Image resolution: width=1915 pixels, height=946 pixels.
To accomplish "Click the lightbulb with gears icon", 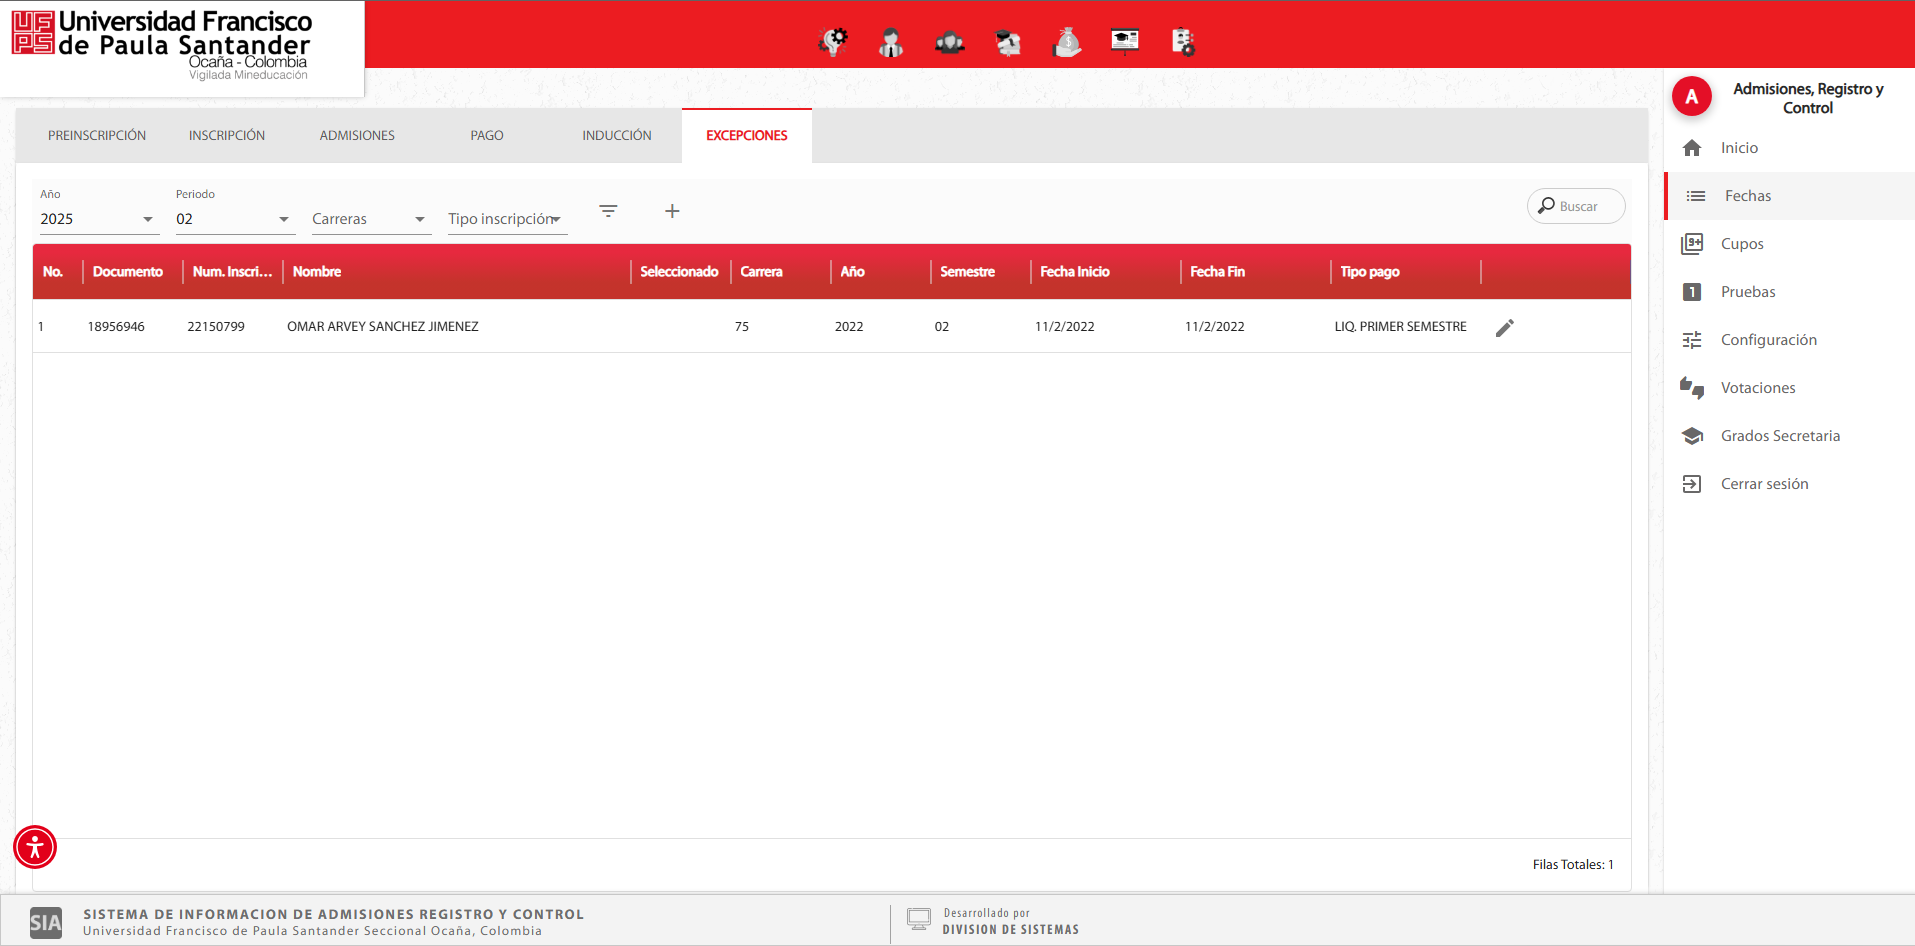I will 833,42.
